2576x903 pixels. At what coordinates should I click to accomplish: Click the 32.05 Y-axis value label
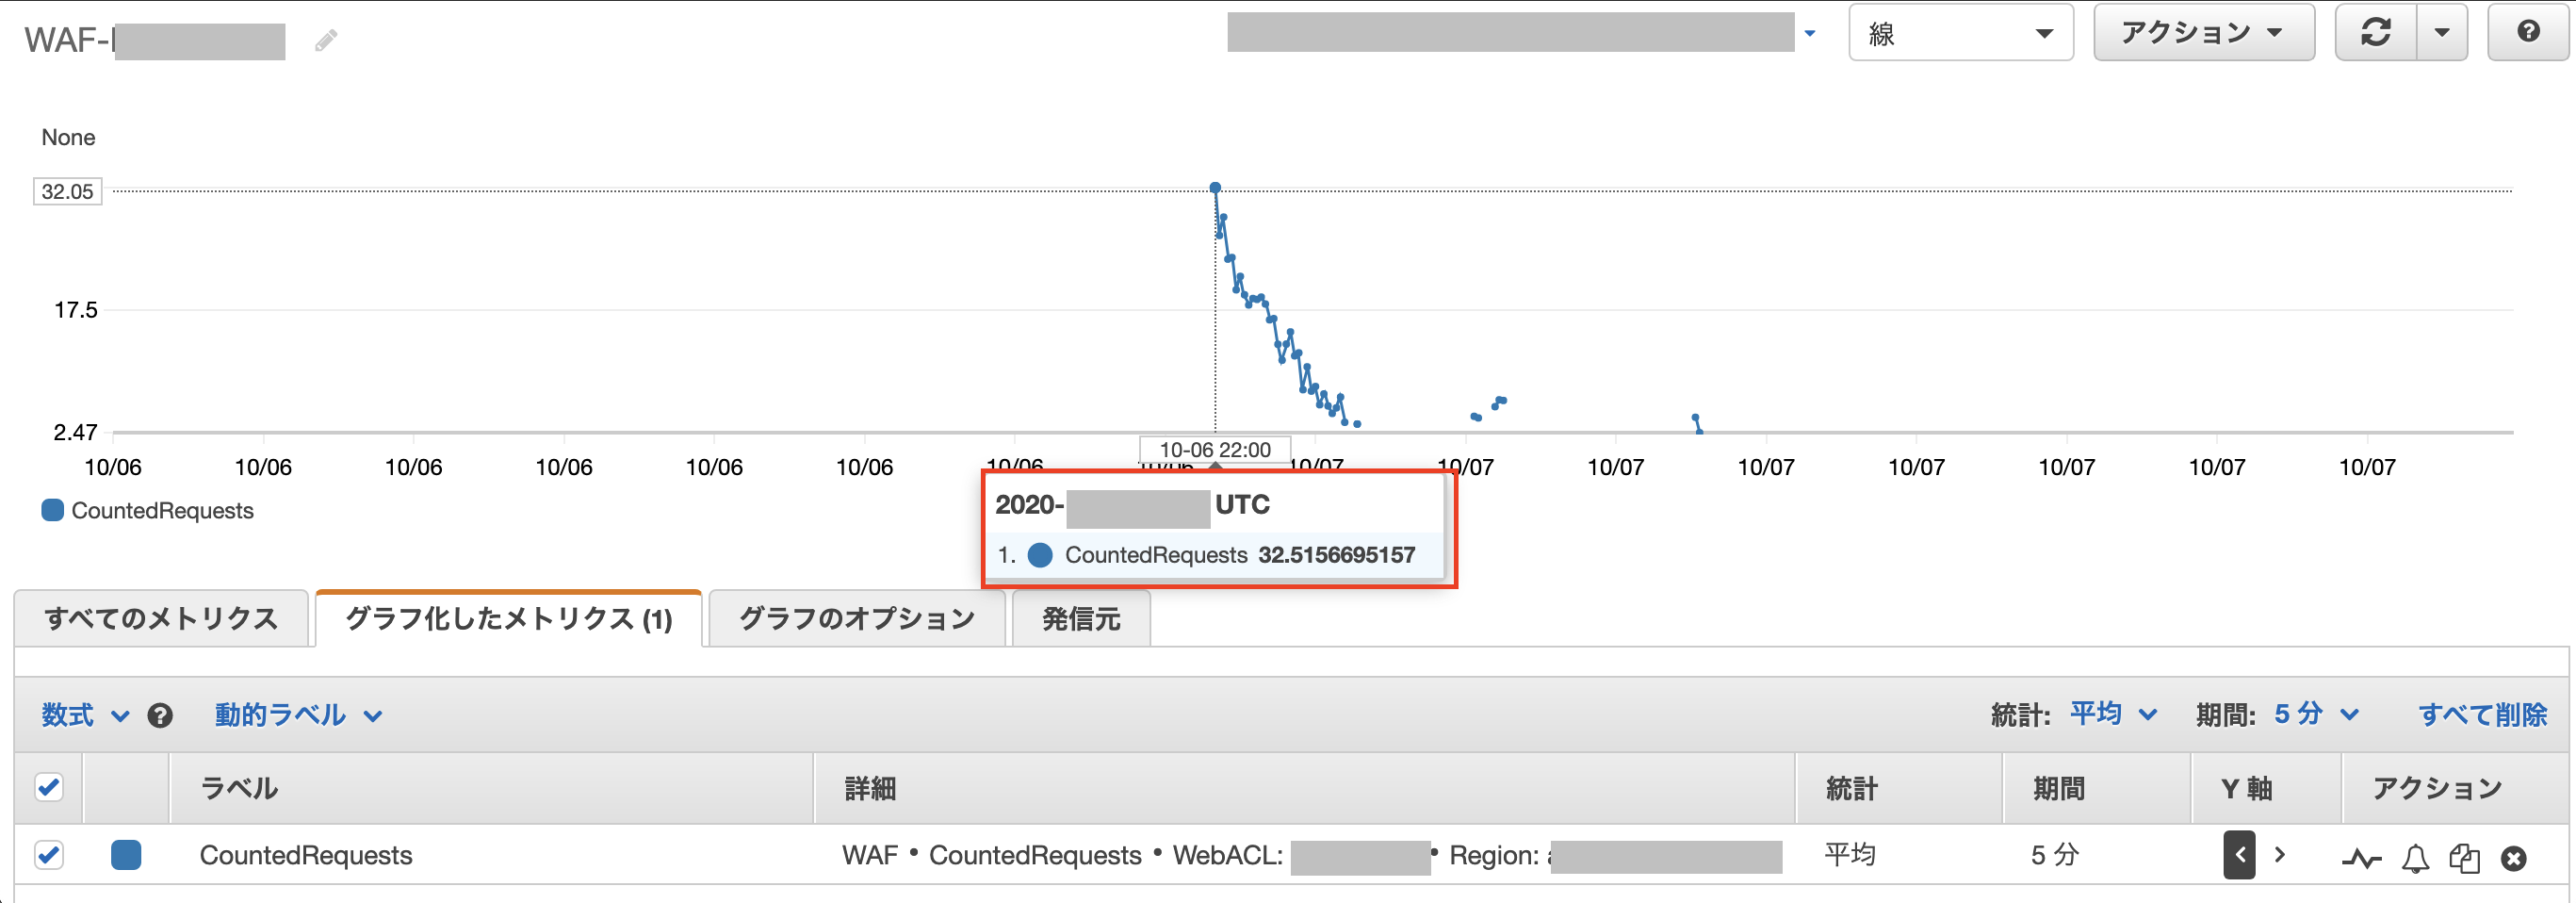pos(68,191)
